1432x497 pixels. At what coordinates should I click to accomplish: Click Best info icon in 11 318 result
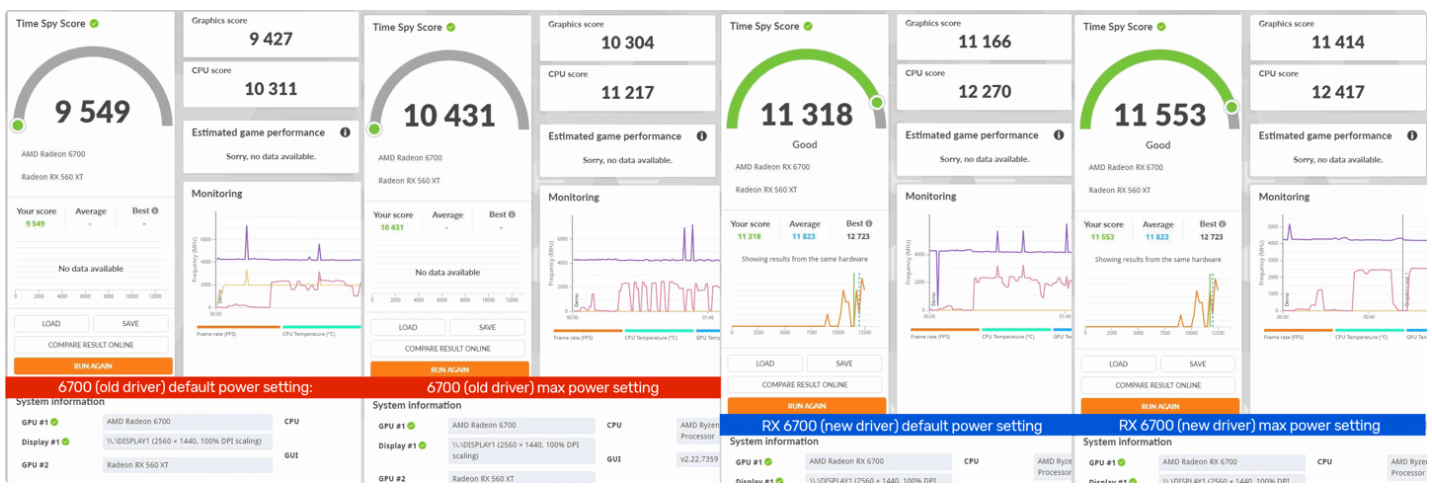pos(869,224)
